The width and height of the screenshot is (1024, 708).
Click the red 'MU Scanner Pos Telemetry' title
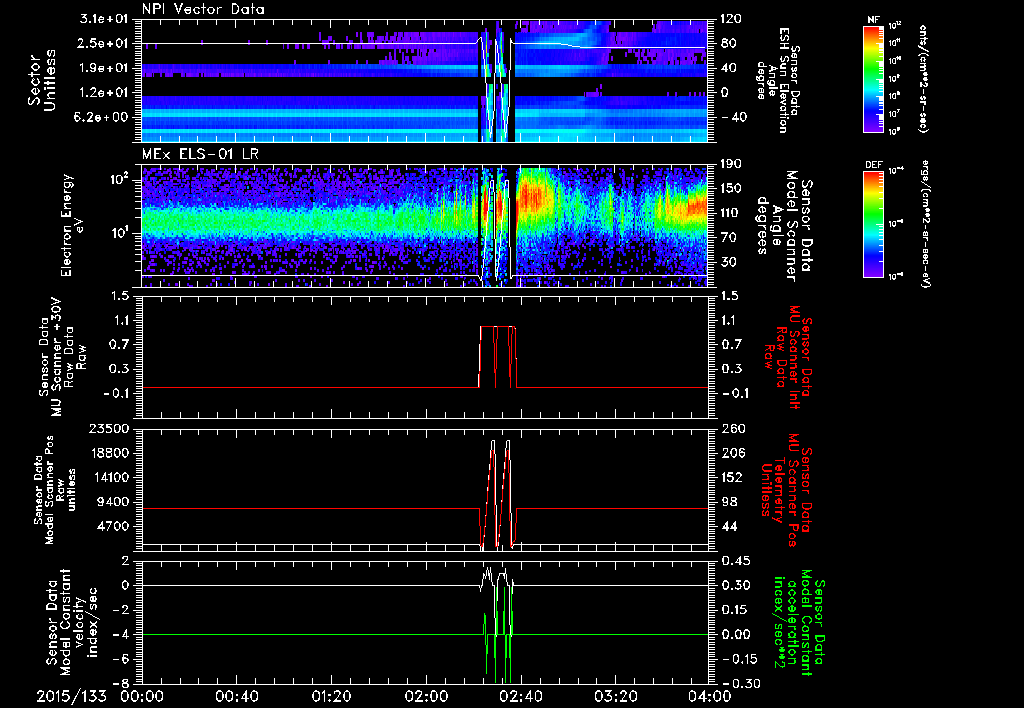pyautogui.click(x=785, y=489)
